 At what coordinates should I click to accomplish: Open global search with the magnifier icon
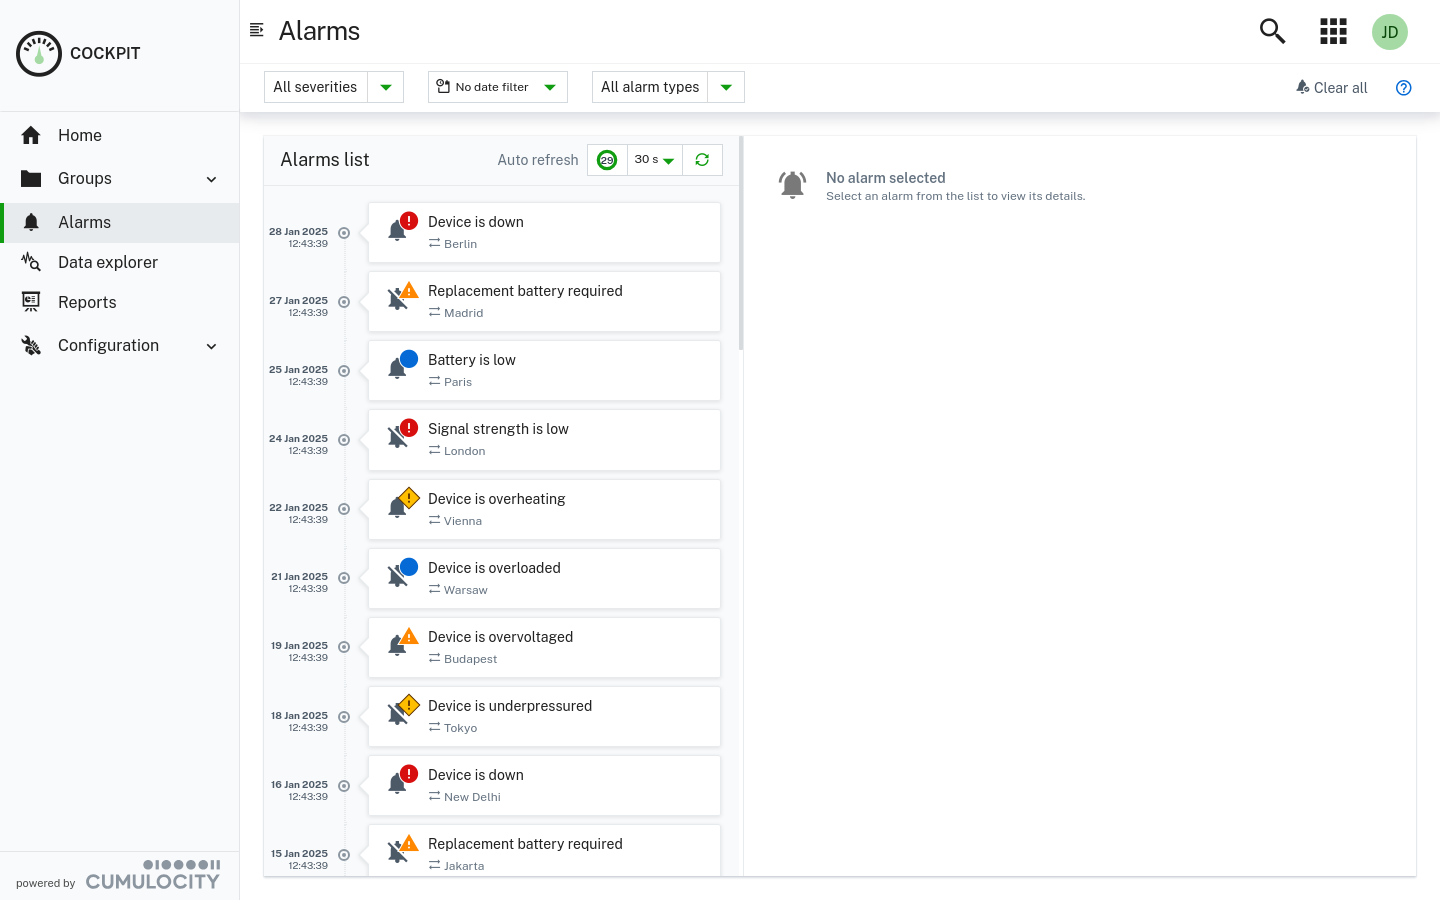click(x=1272, y=31)
